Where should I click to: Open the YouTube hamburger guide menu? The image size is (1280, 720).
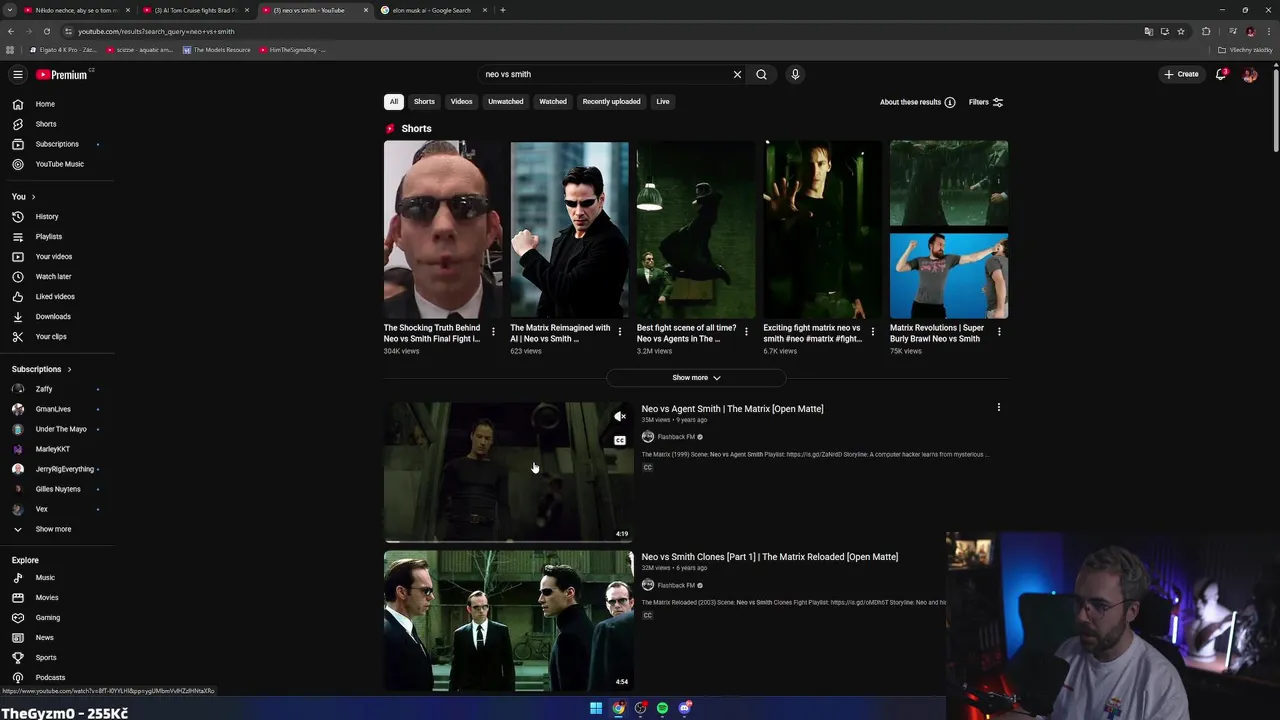[17, 74]
